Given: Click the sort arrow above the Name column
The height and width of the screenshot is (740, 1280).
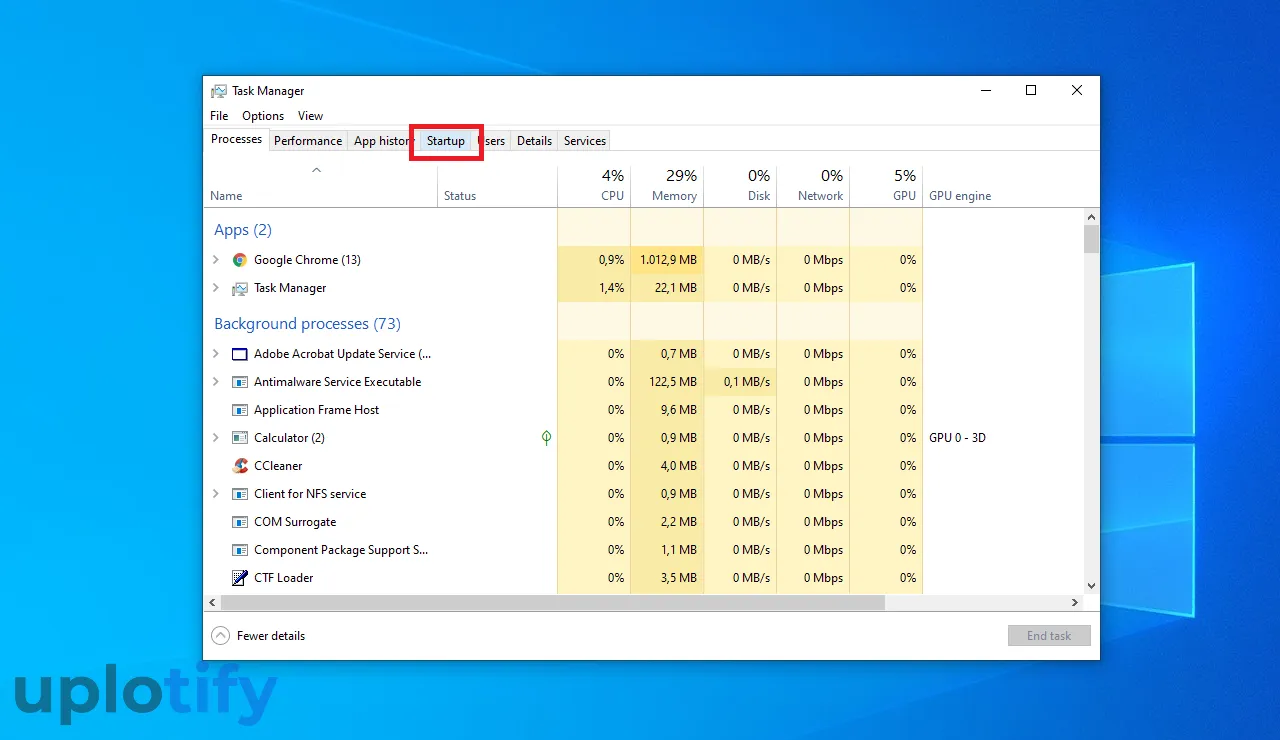Looking at the screenshot, I should (x=316, y=171).
